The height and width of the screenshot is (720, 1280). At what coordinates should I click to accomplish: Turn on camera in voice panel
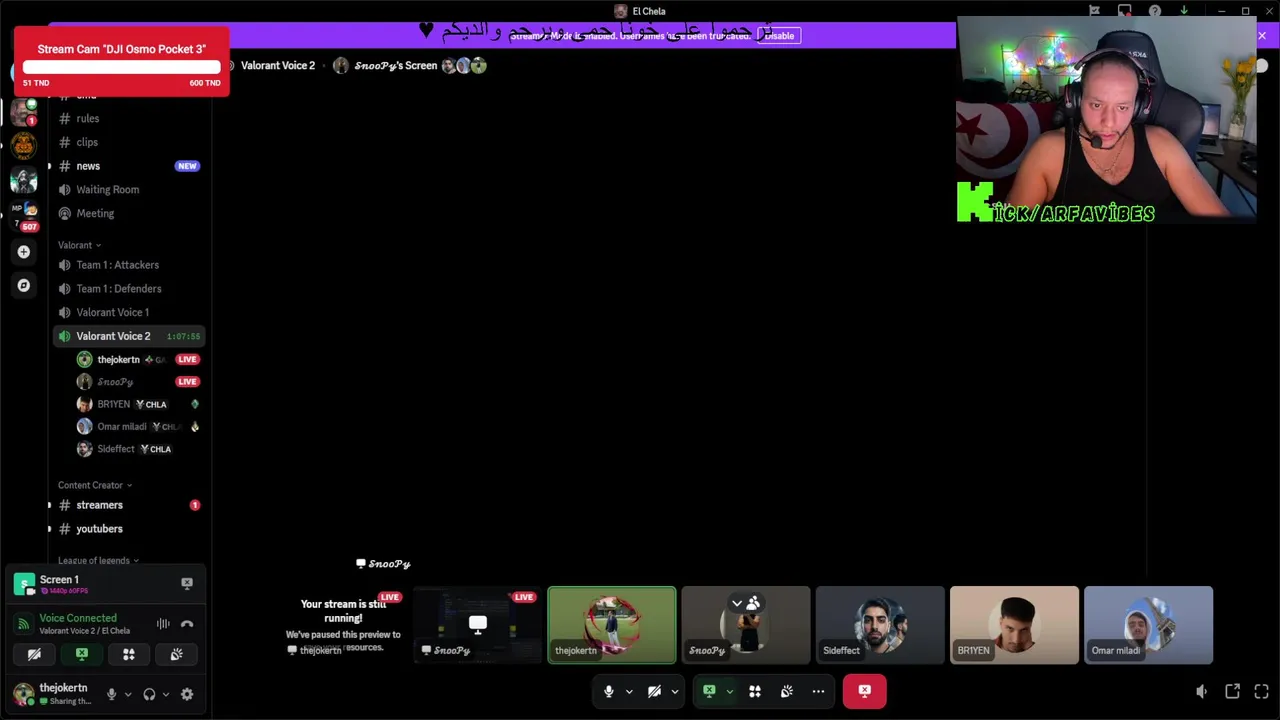point(34,655)
